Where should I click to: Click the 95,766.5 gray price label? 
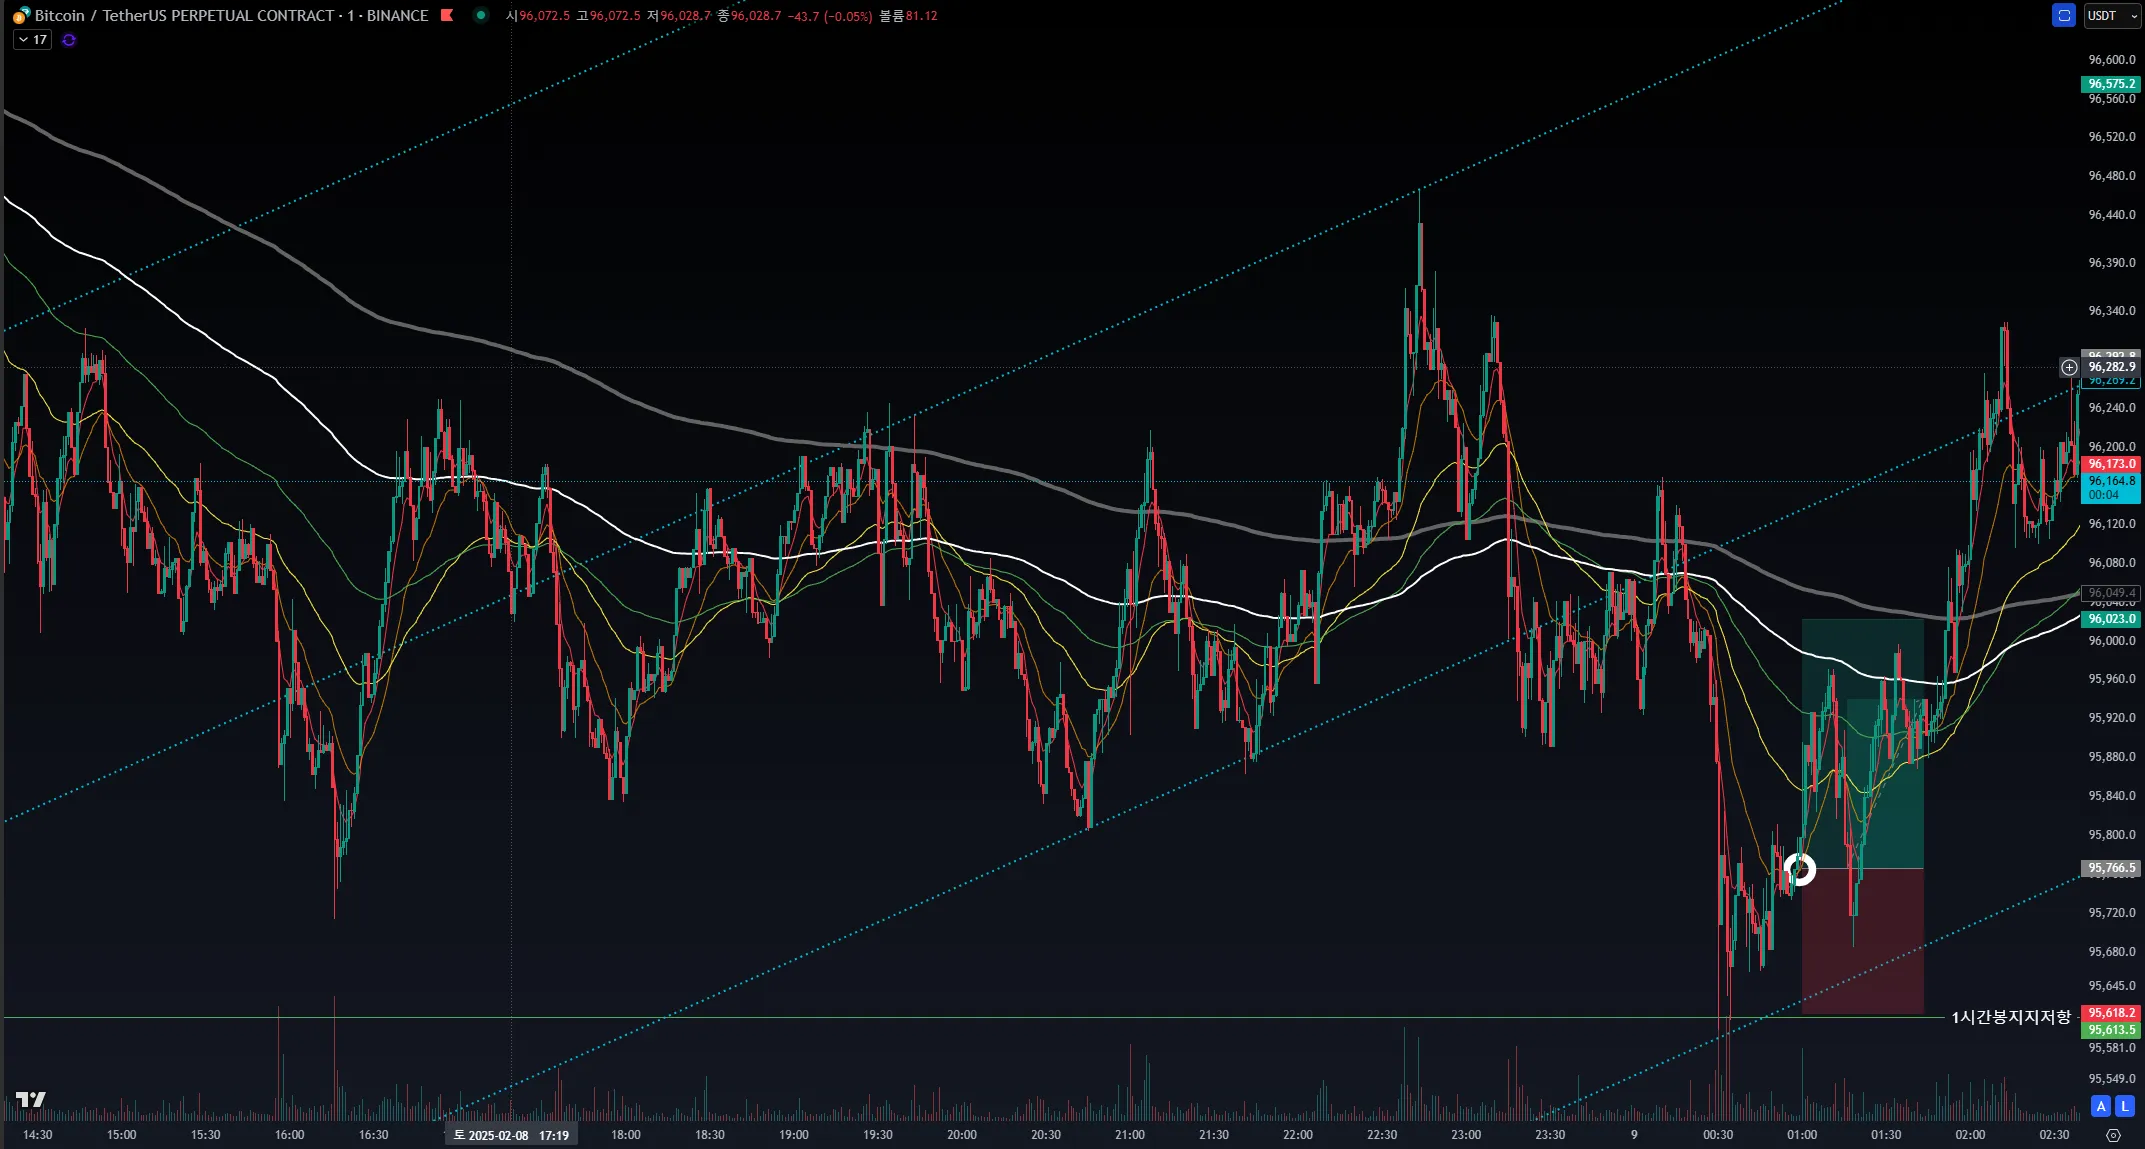pos(2111,868)
